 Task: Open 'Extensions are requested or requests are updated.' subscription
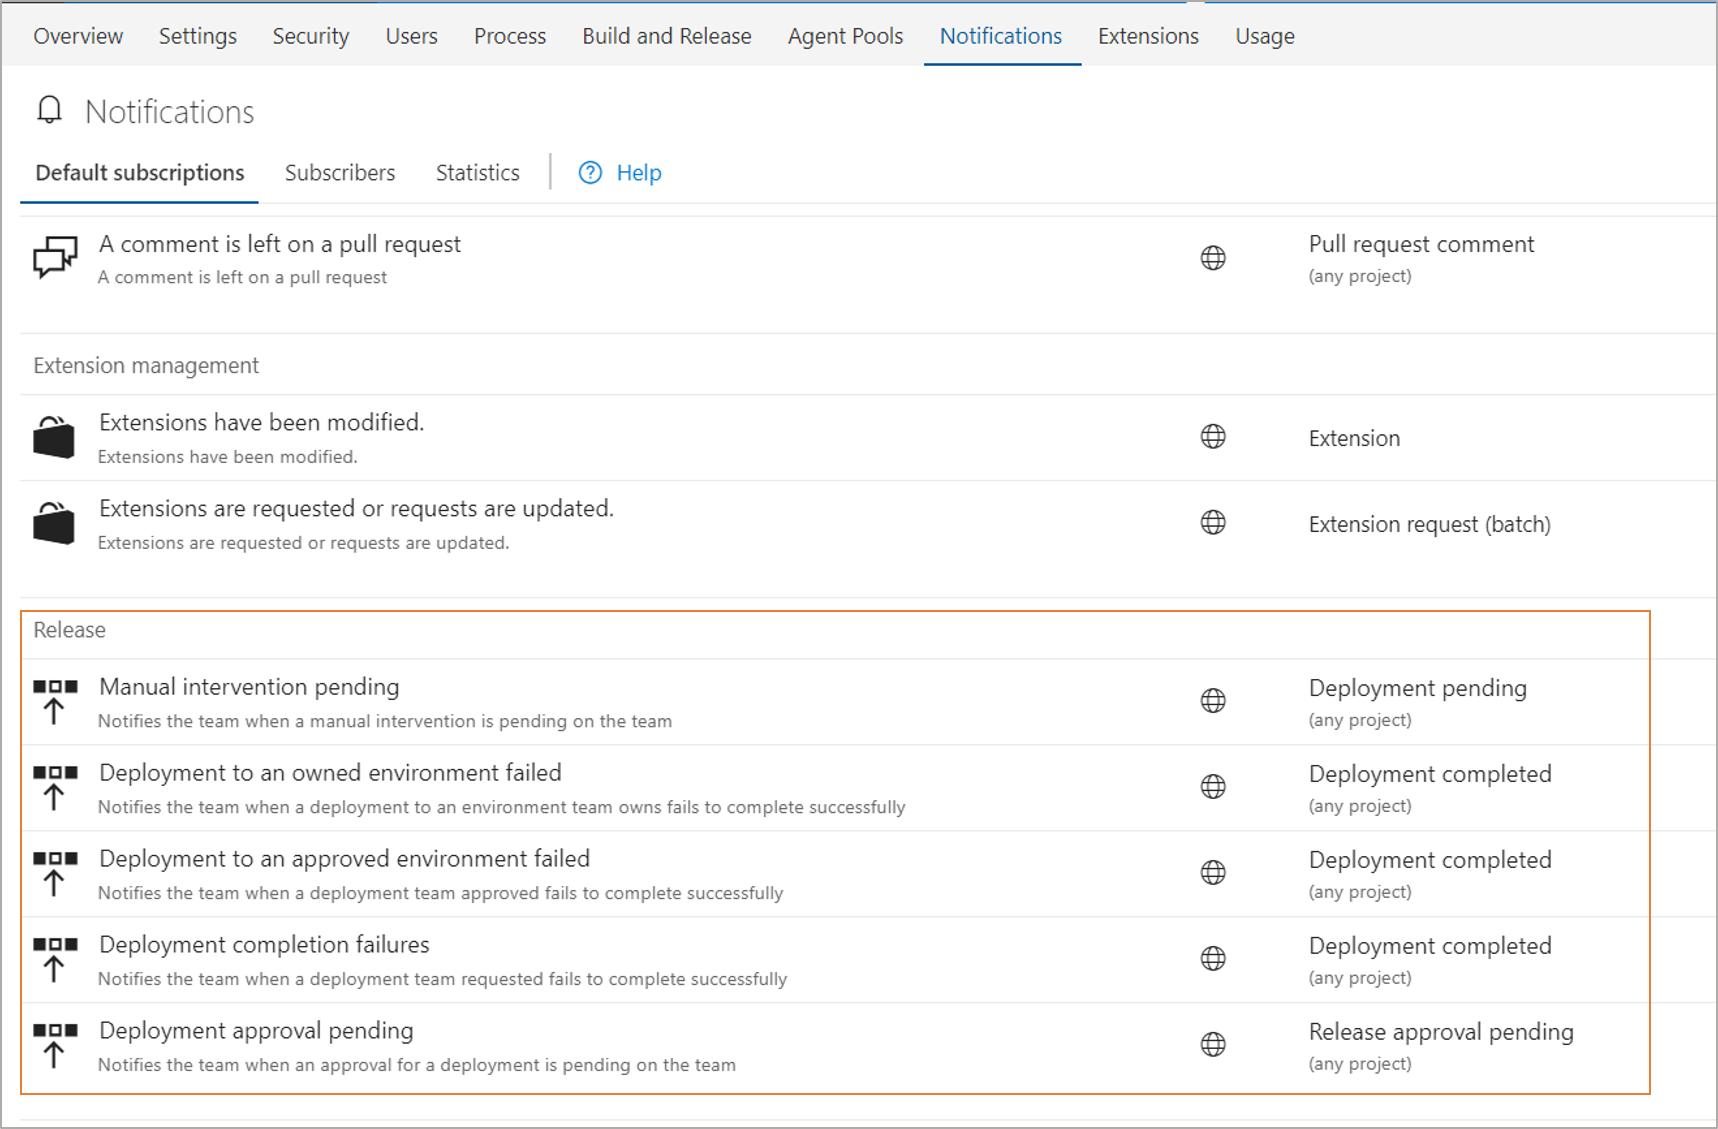click(x=356, y=508)
